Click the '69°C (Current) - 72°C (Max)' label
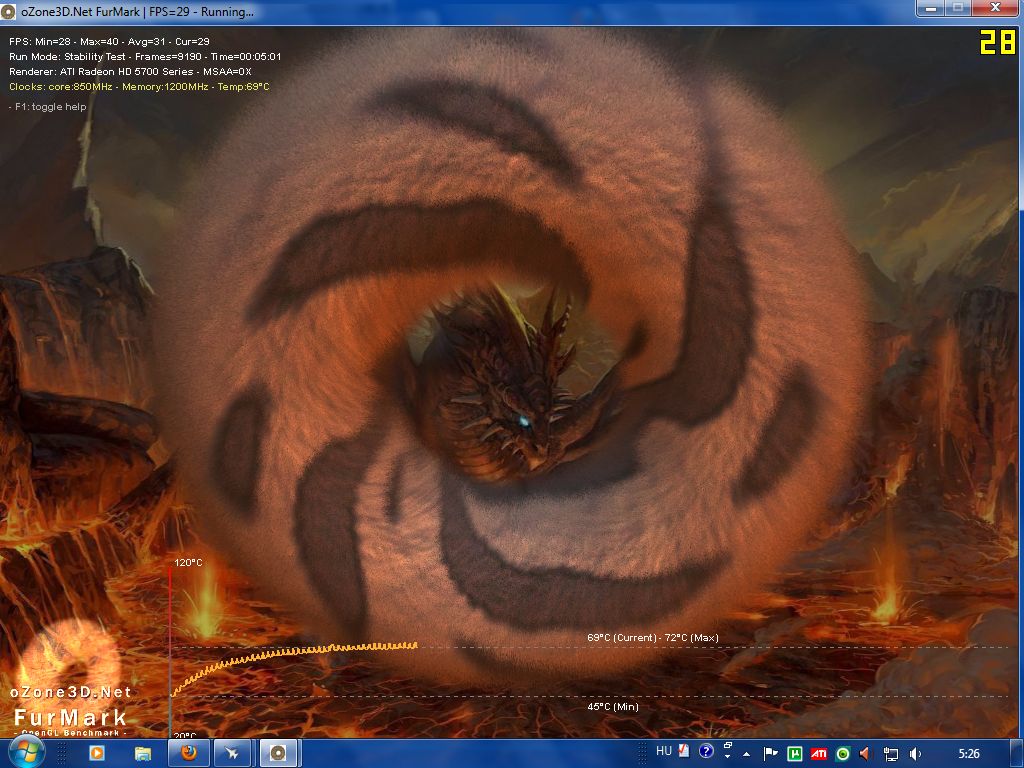Screen dimensions: 1024x768 click(652, 637)
